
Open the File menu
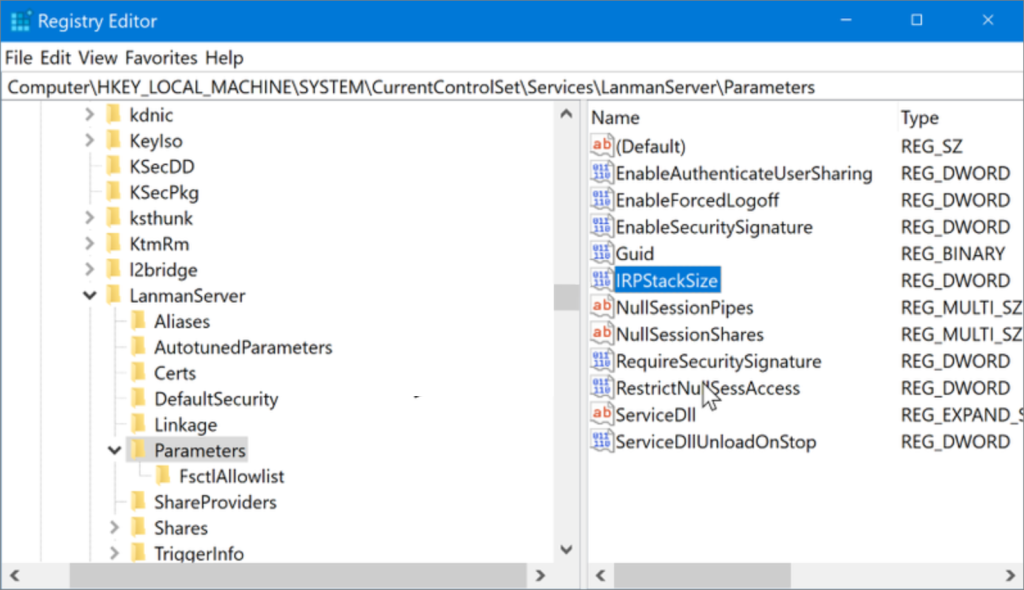click(x=18, y=57)
